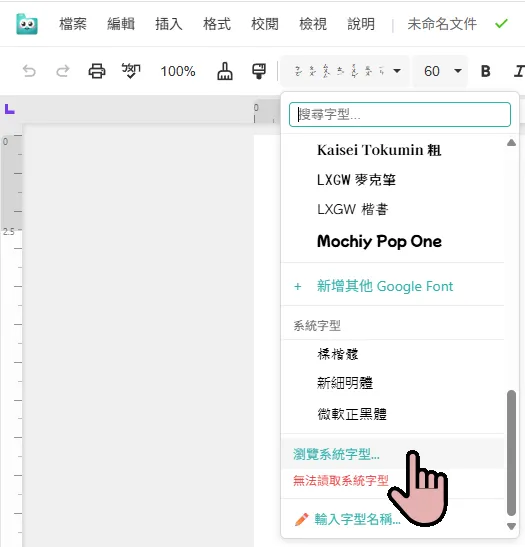The image size is (525, 547).
Task: Open the 插入 menu
Action: [169, 24]
